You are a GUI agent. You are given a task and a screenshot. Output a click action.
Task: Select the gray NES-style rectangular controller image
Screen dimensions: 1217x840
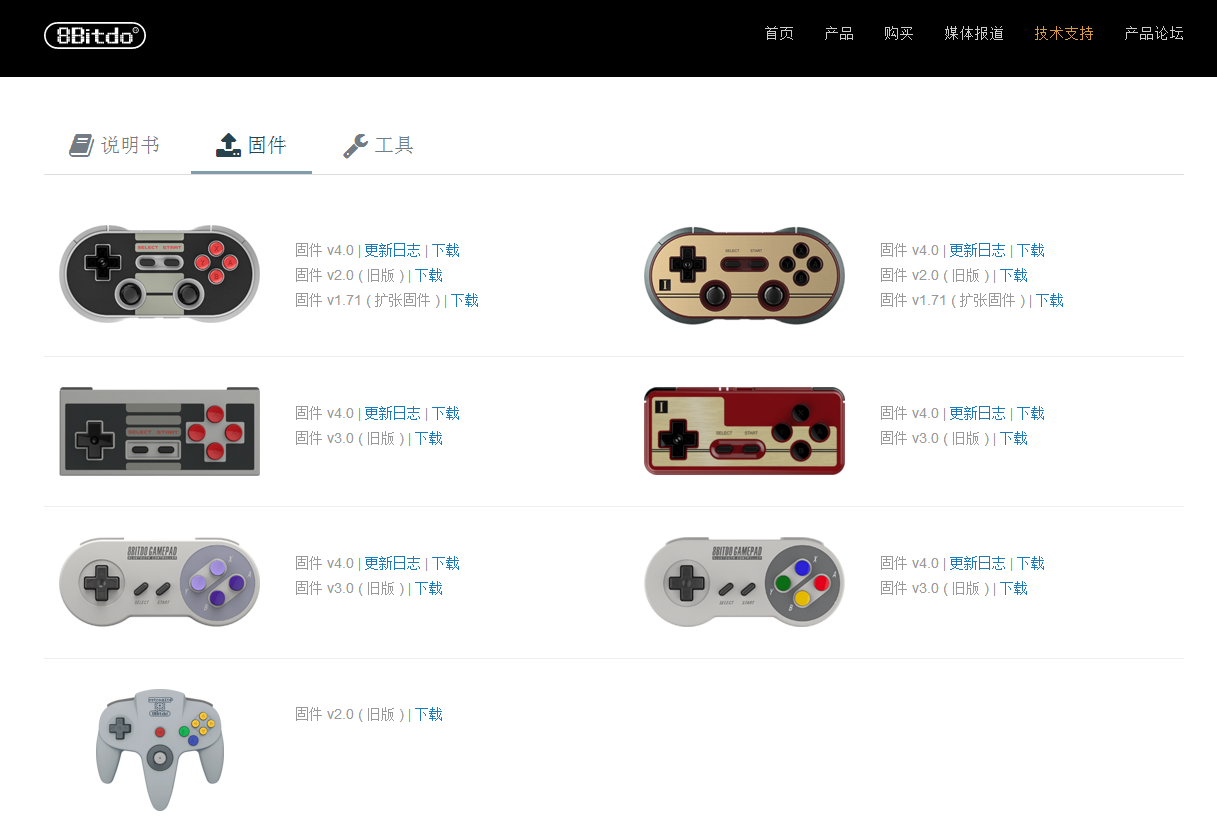[160, 431]
